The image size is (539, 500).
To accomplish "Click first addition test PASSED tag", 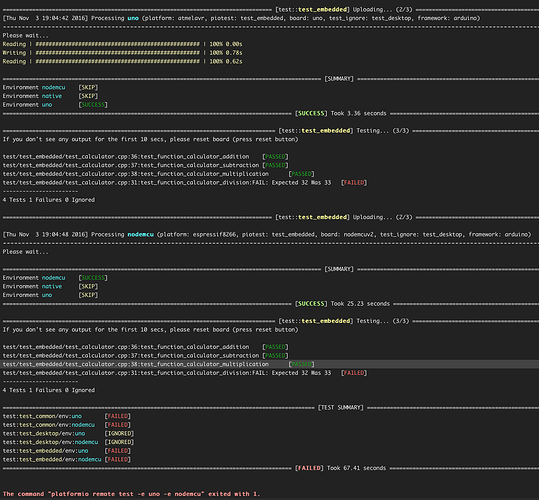I will coord(275,157).
